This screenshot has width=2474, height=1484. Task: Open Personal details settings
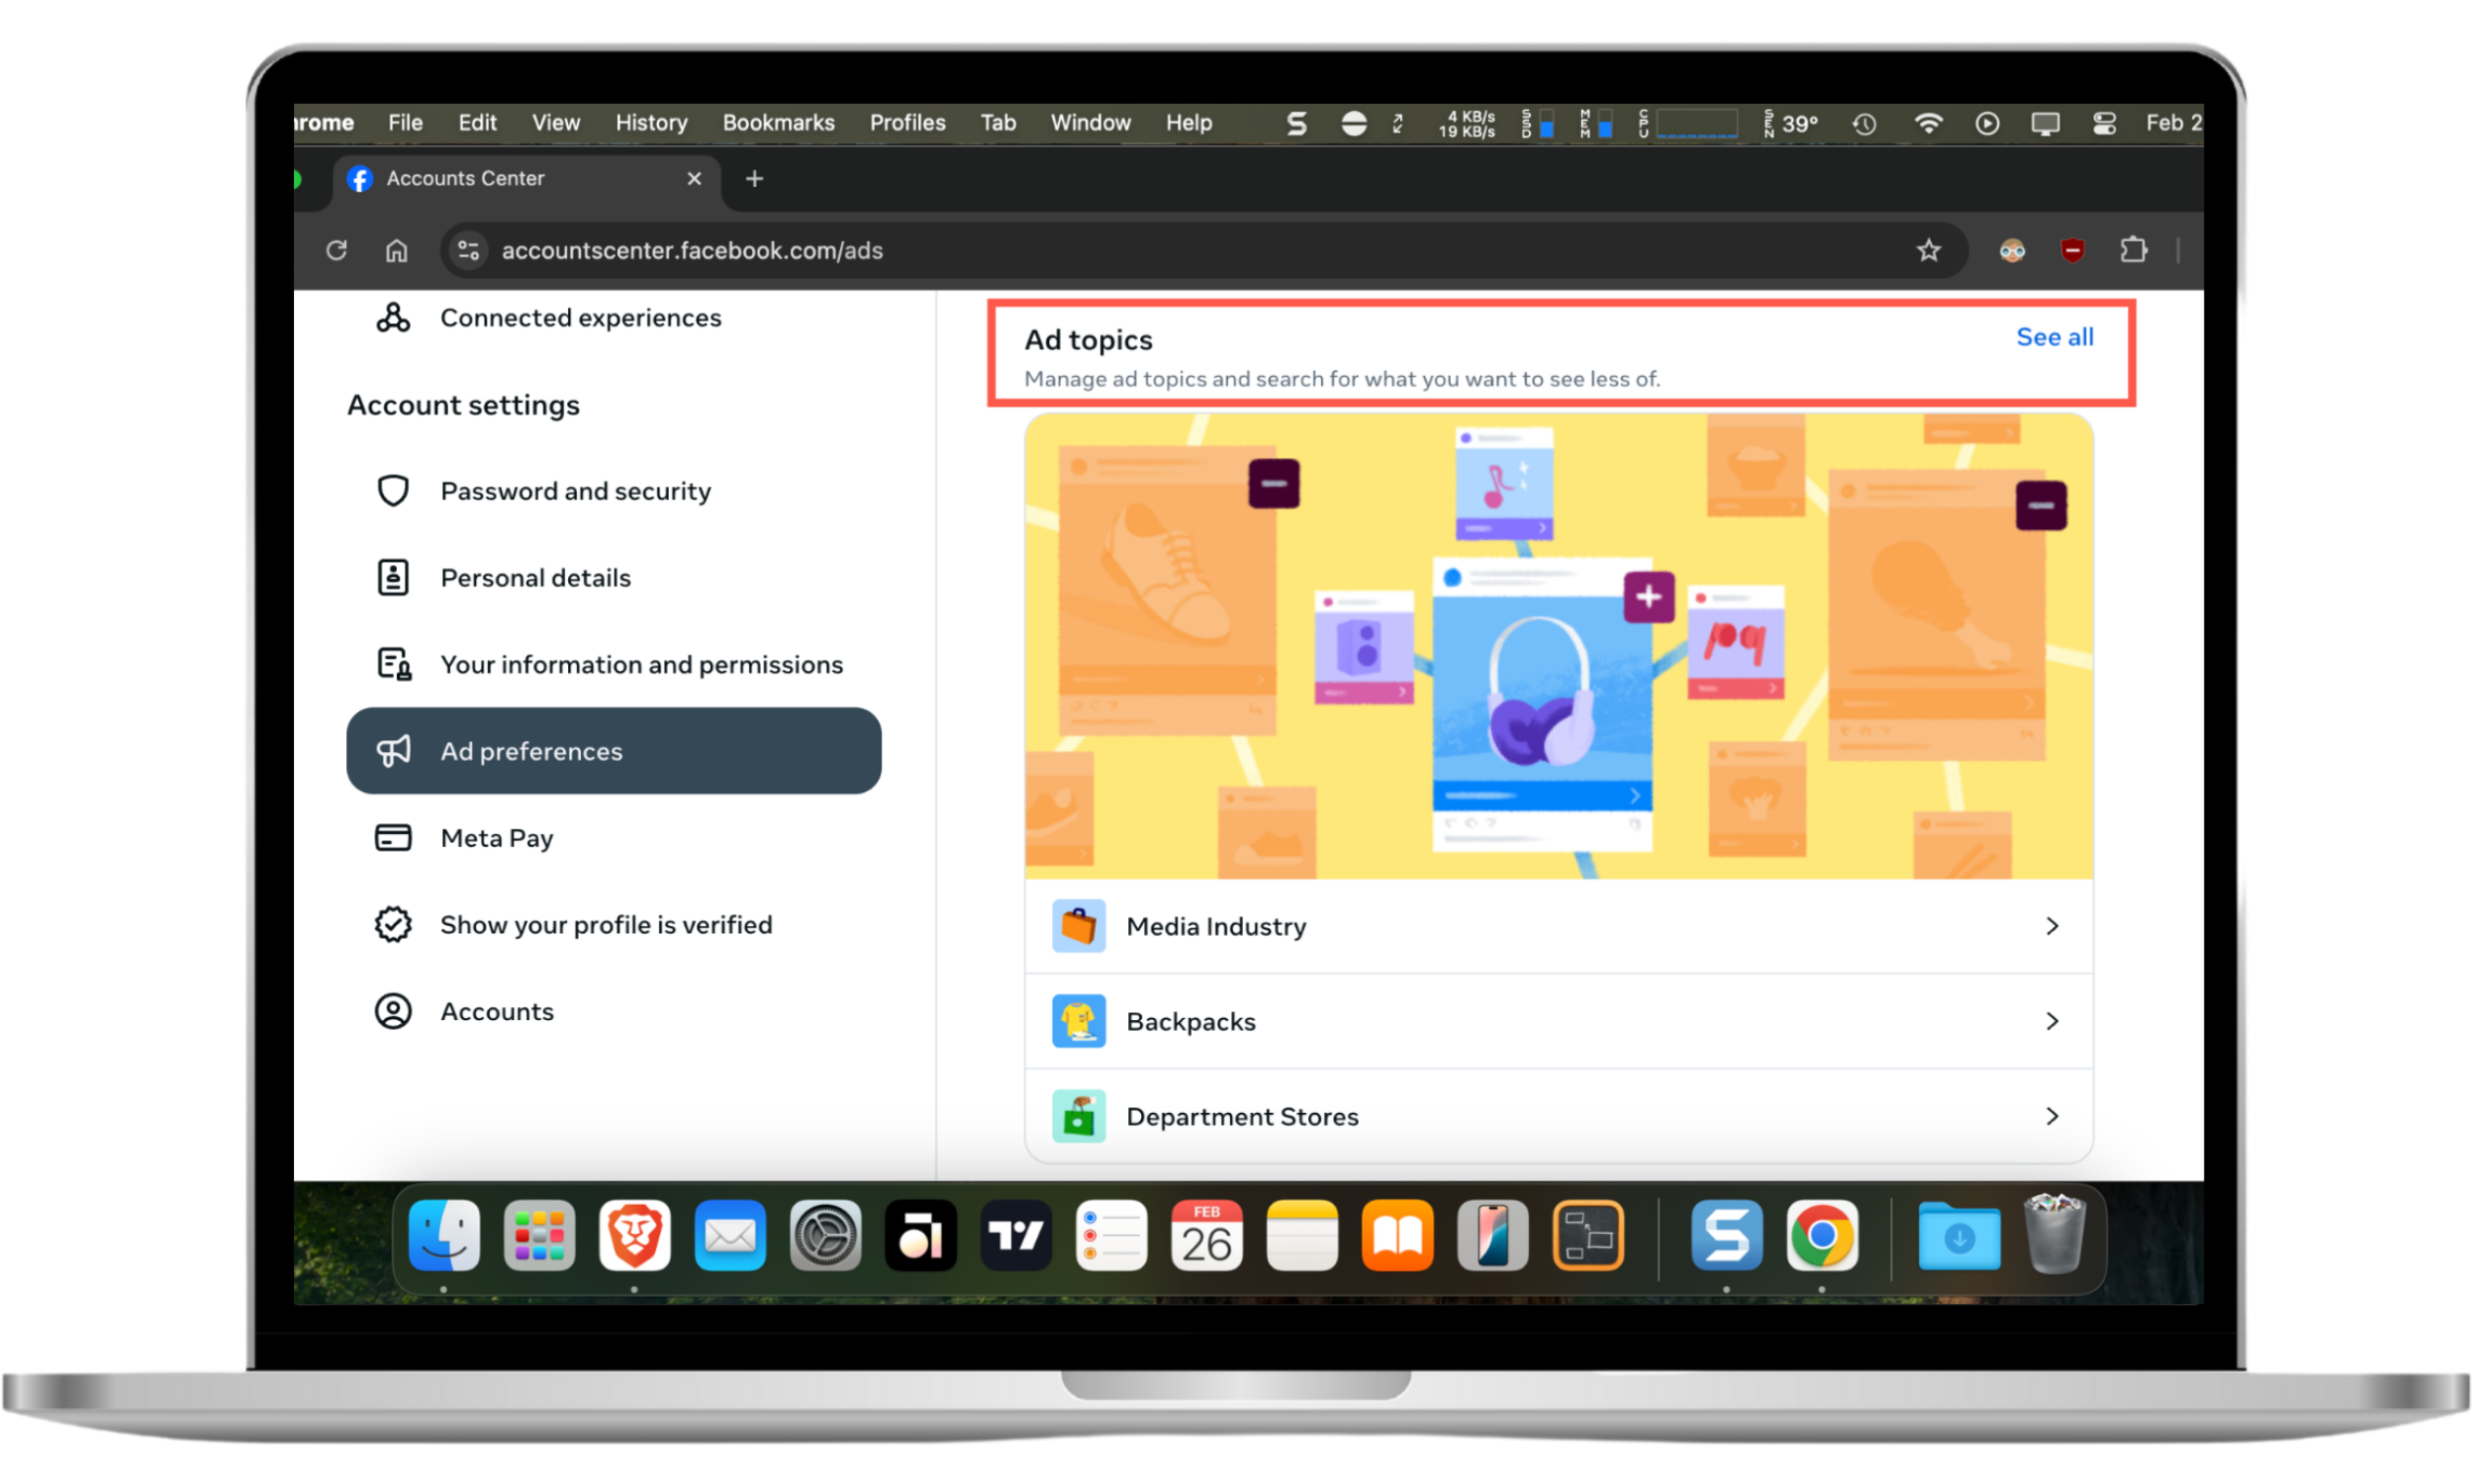click(x=614, y=578)
